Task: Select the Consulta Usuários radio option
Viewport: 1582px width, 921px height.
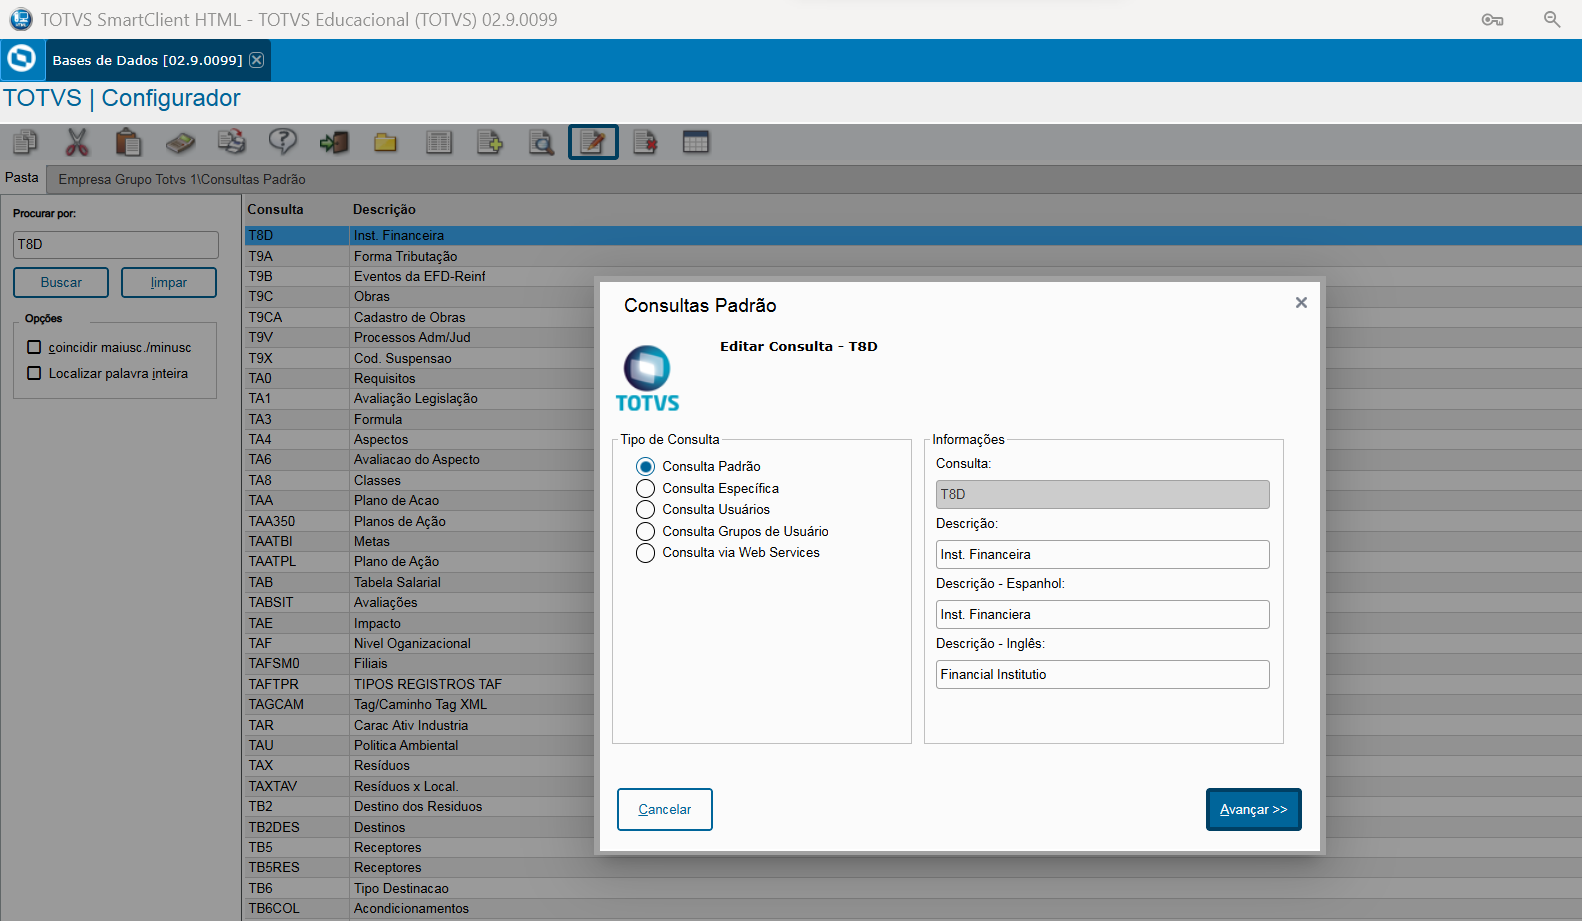Action: pyautogui.click(x=646, y=510)
